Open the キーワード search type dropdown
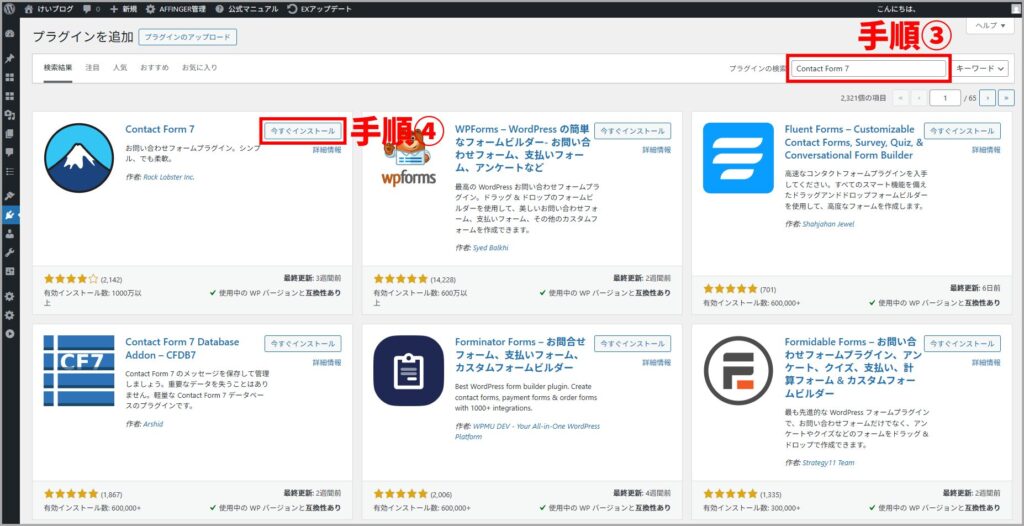 point(980,68)
